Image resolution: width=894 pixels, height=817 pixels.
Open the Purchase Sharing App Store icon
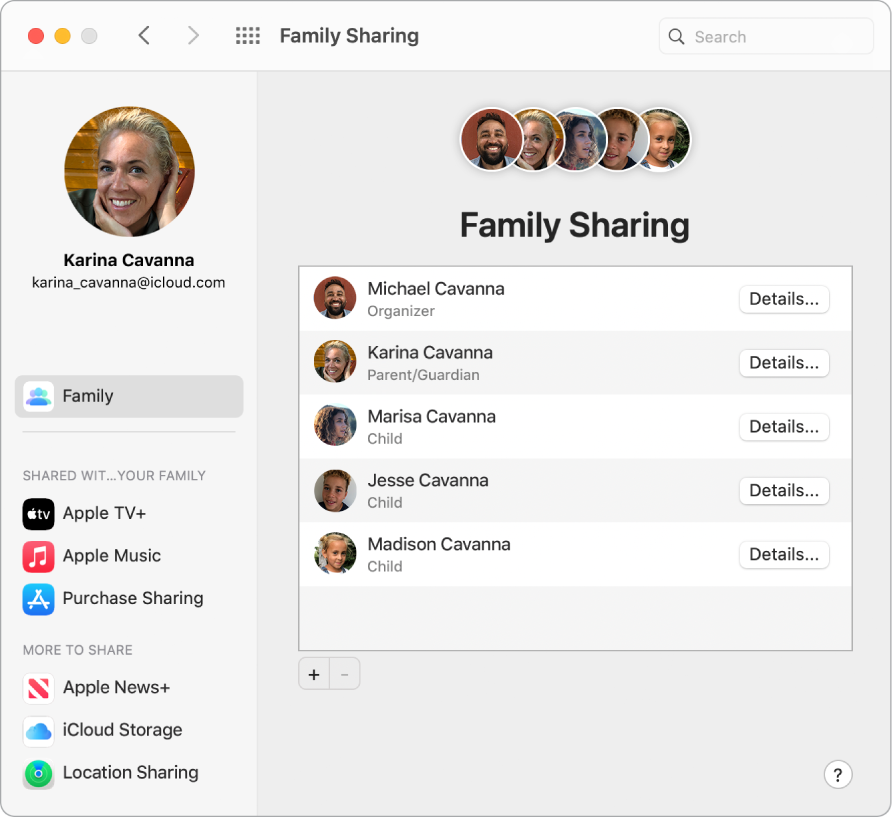click(x=38, y=599)
